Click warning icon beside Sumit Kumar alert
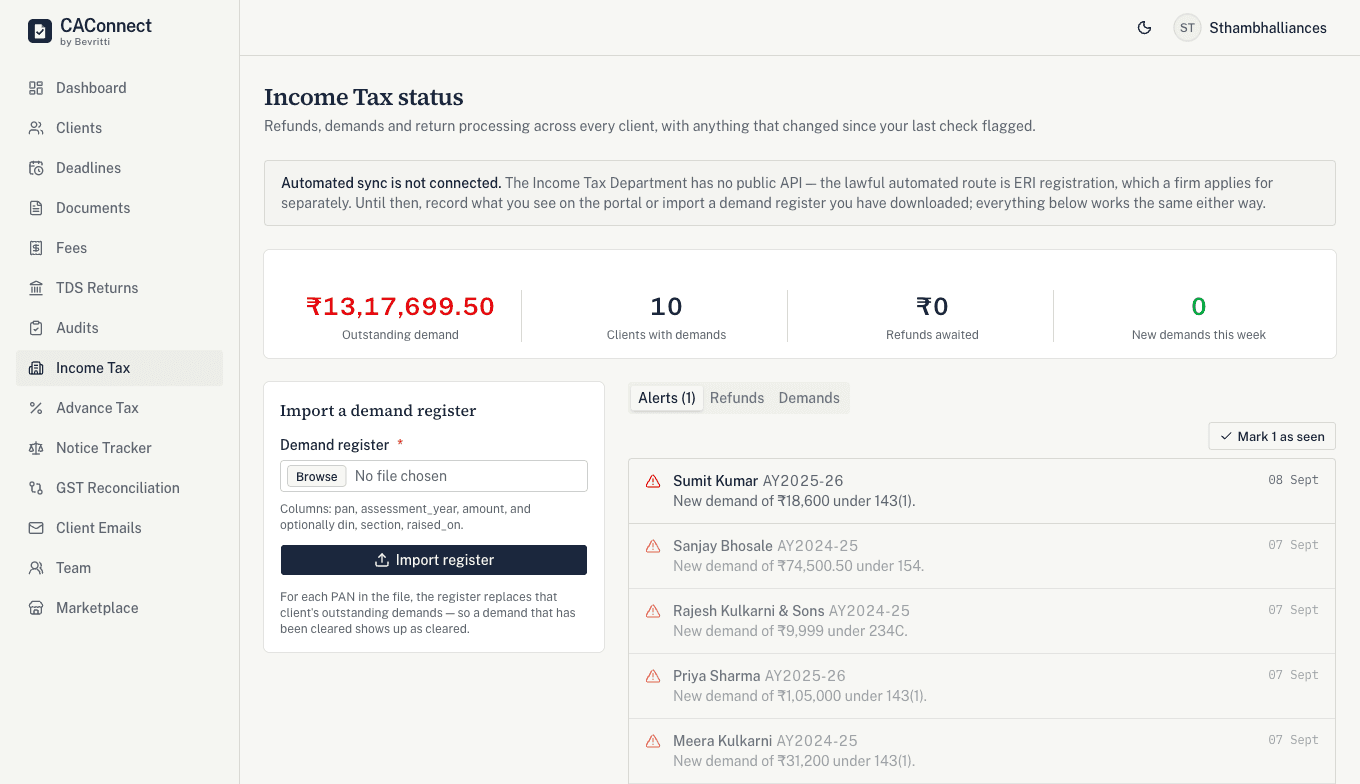 (653, 481)
